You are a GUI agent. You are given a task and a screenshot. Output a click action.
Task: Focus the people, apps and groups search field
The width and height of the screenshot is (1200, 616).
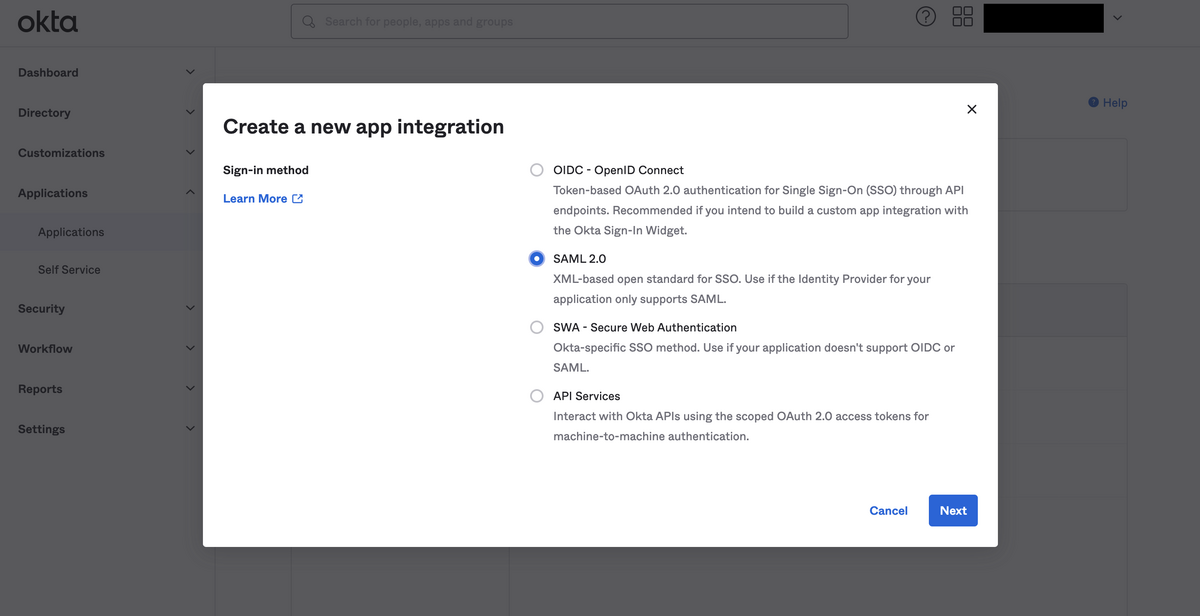click(580, 21)
